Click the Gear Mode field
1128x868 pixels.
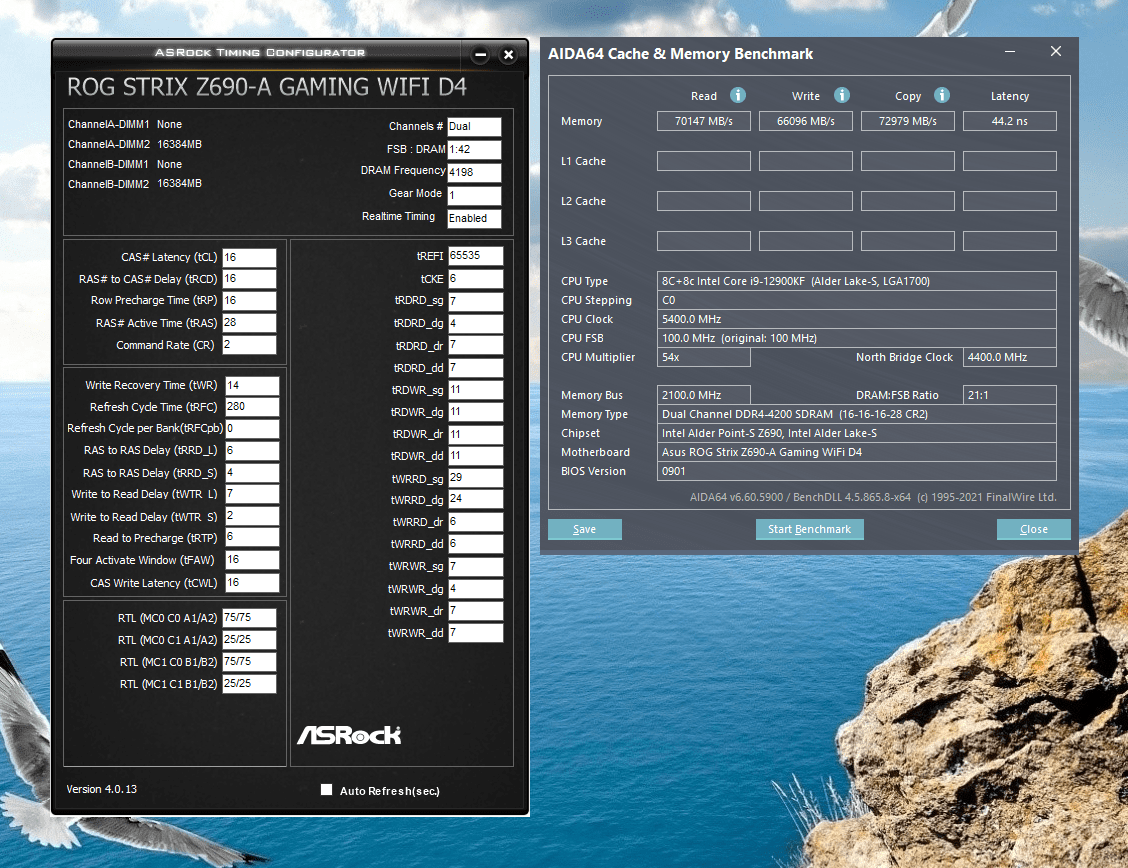tap(474, 196)
